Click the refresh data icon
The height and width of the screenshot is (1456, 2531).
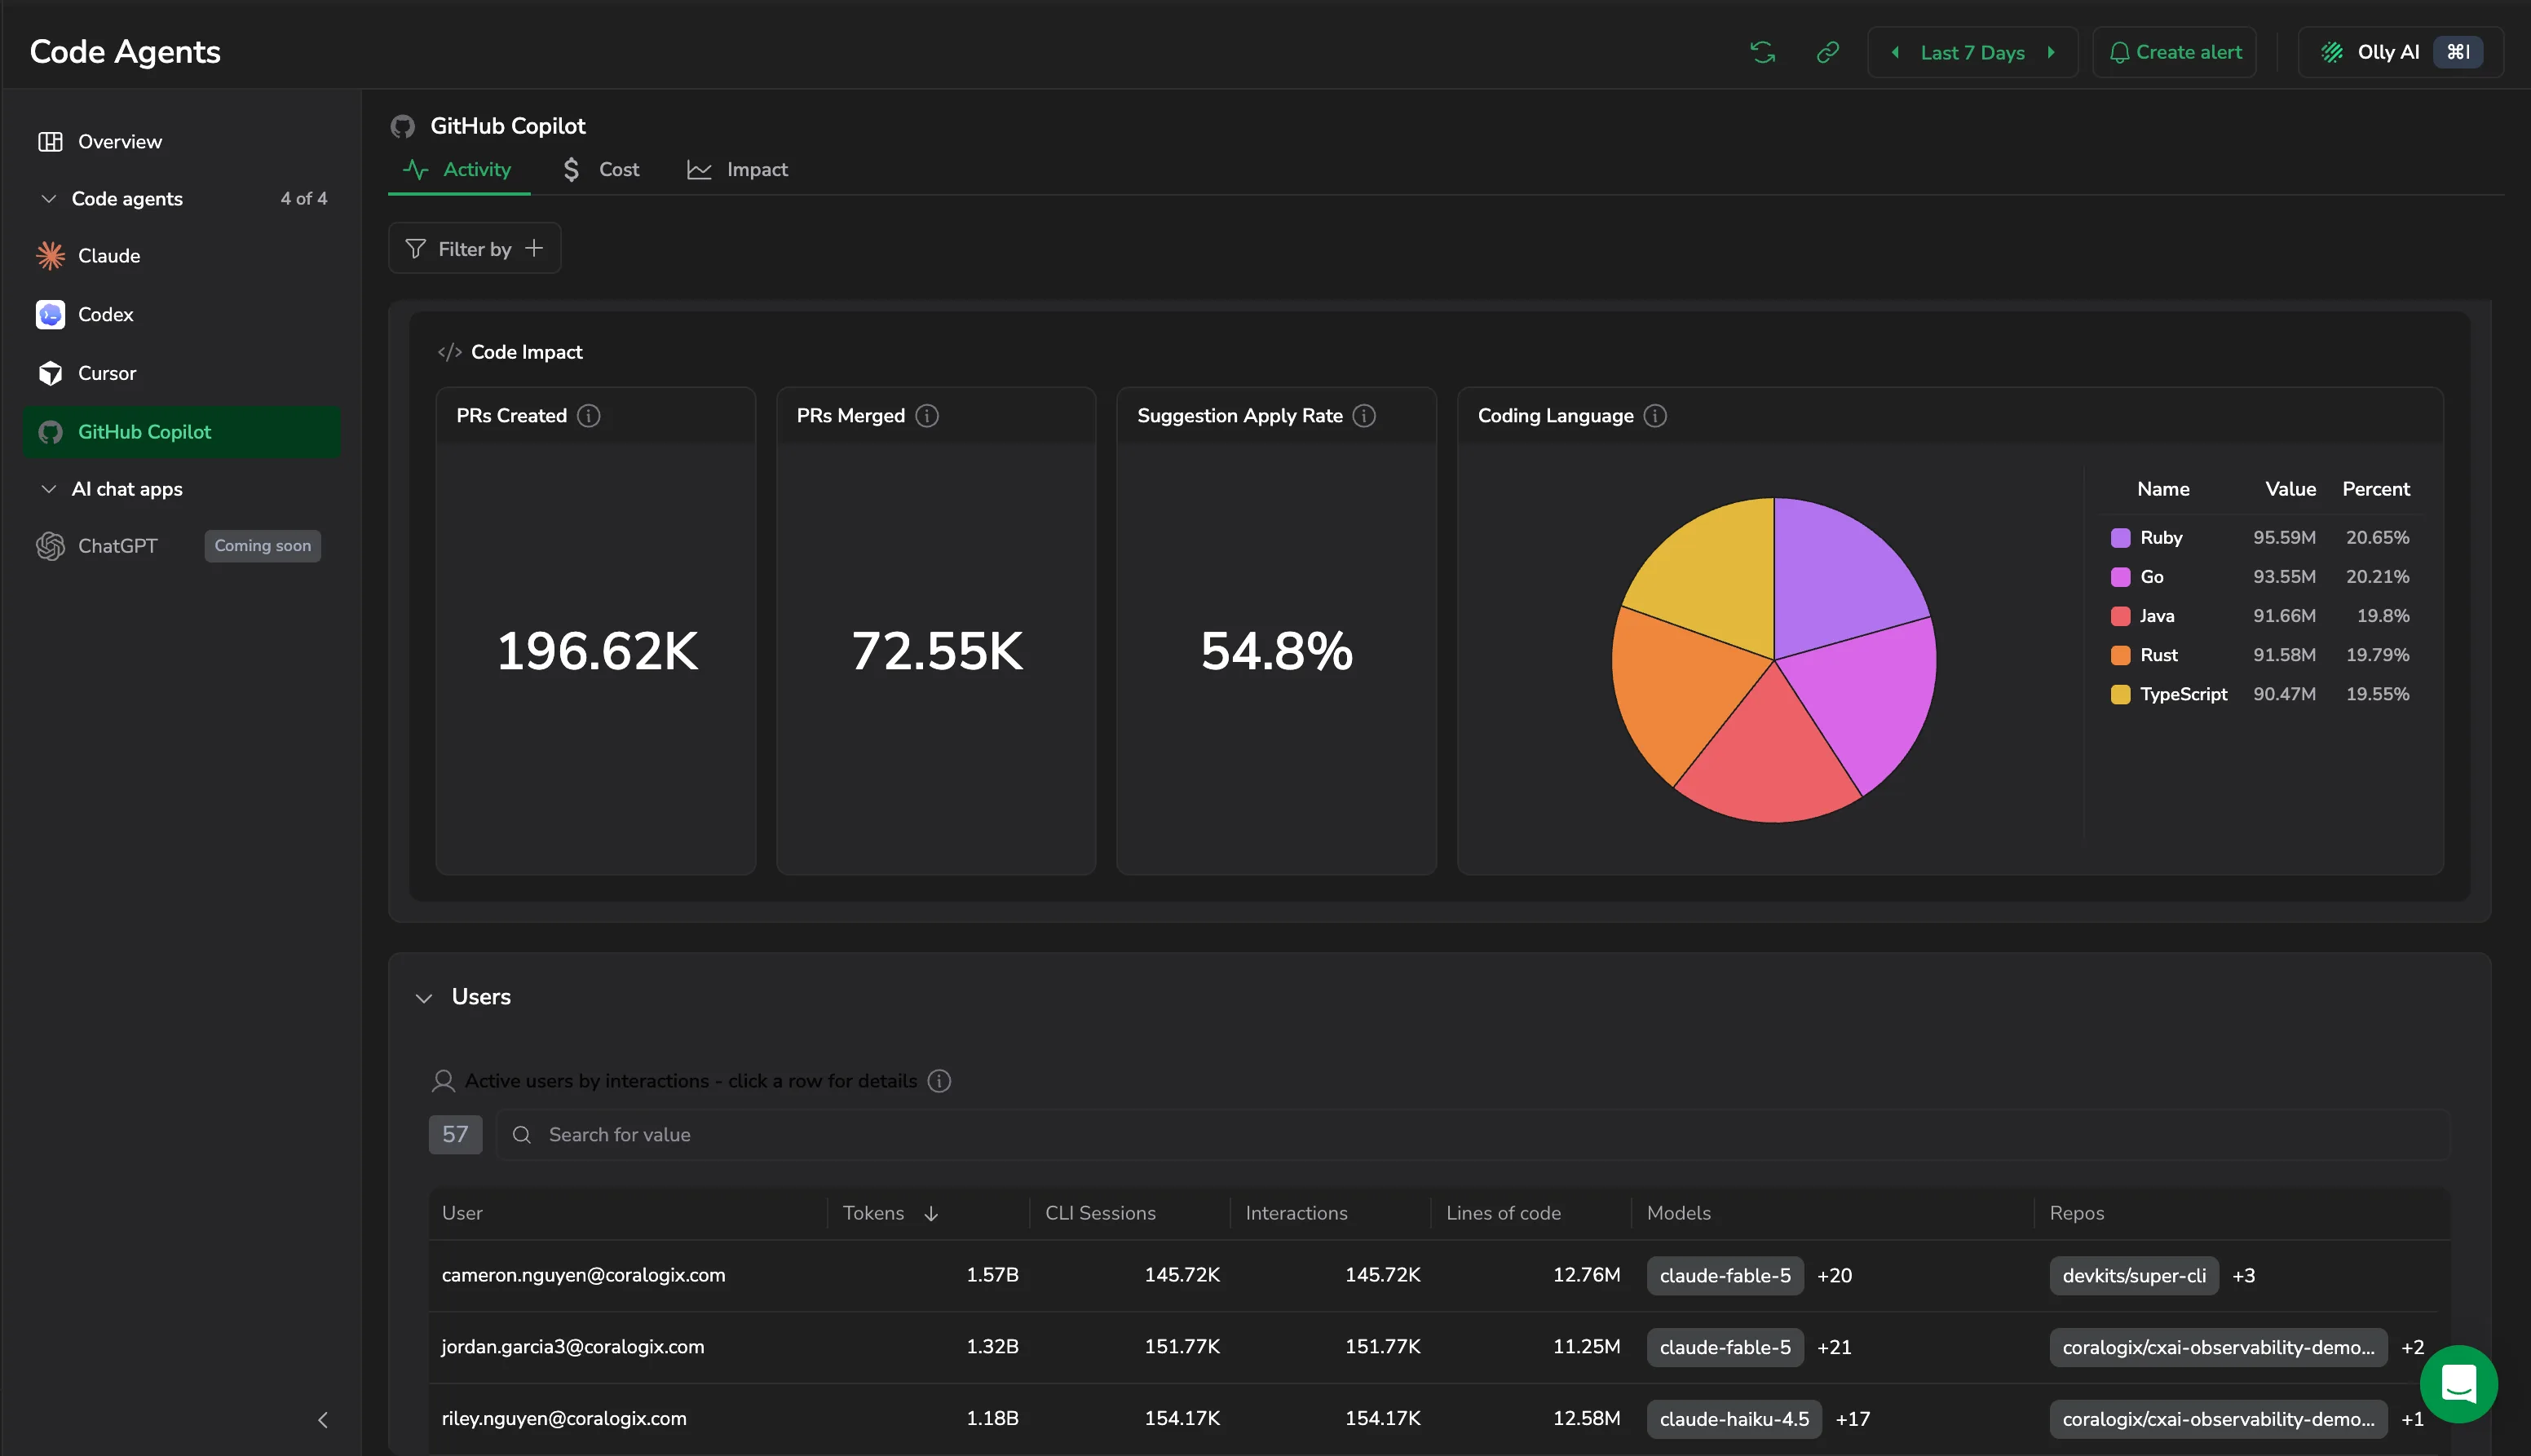pyautogui.click(x=1763, y=52)
